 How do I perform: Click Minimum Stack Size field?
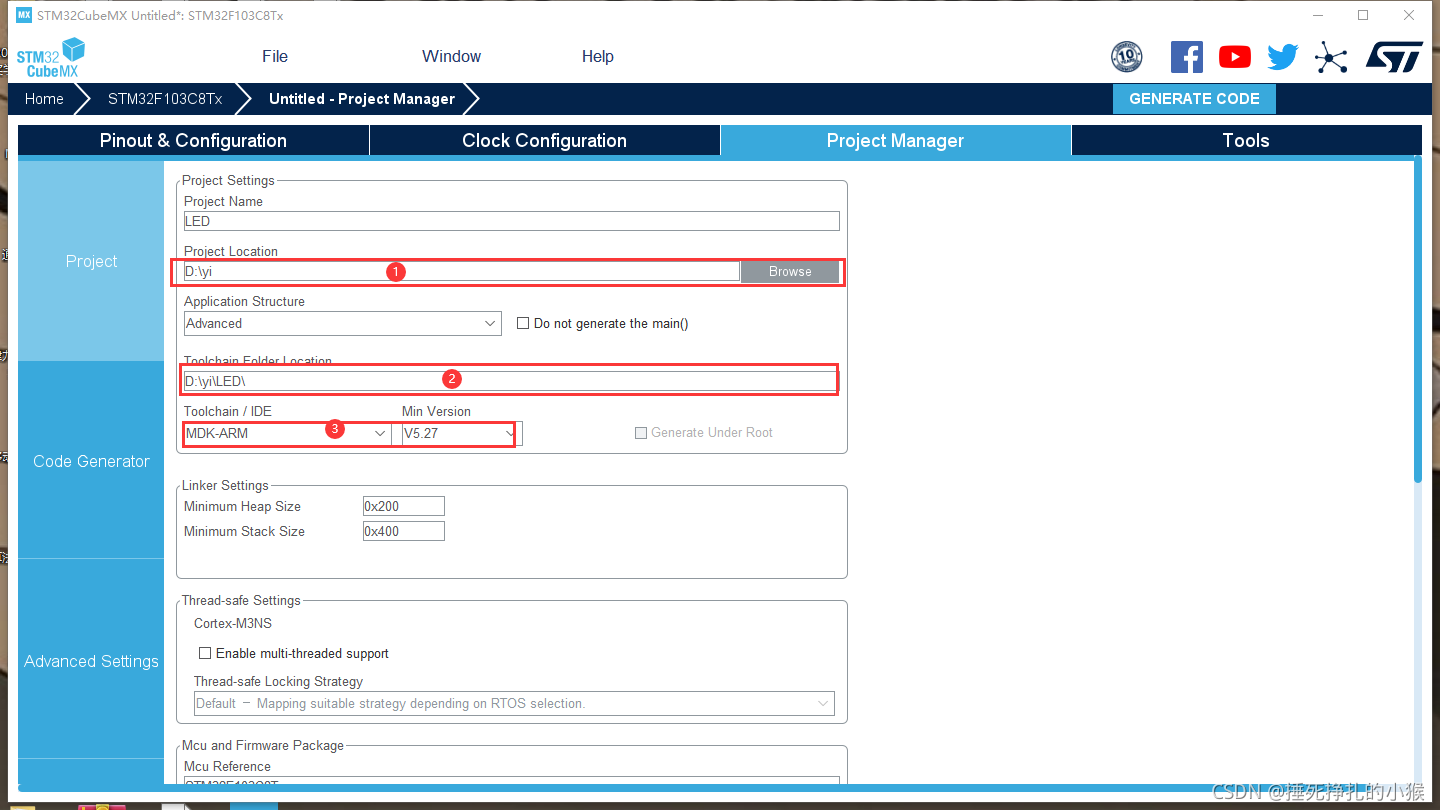coord(403,531)
